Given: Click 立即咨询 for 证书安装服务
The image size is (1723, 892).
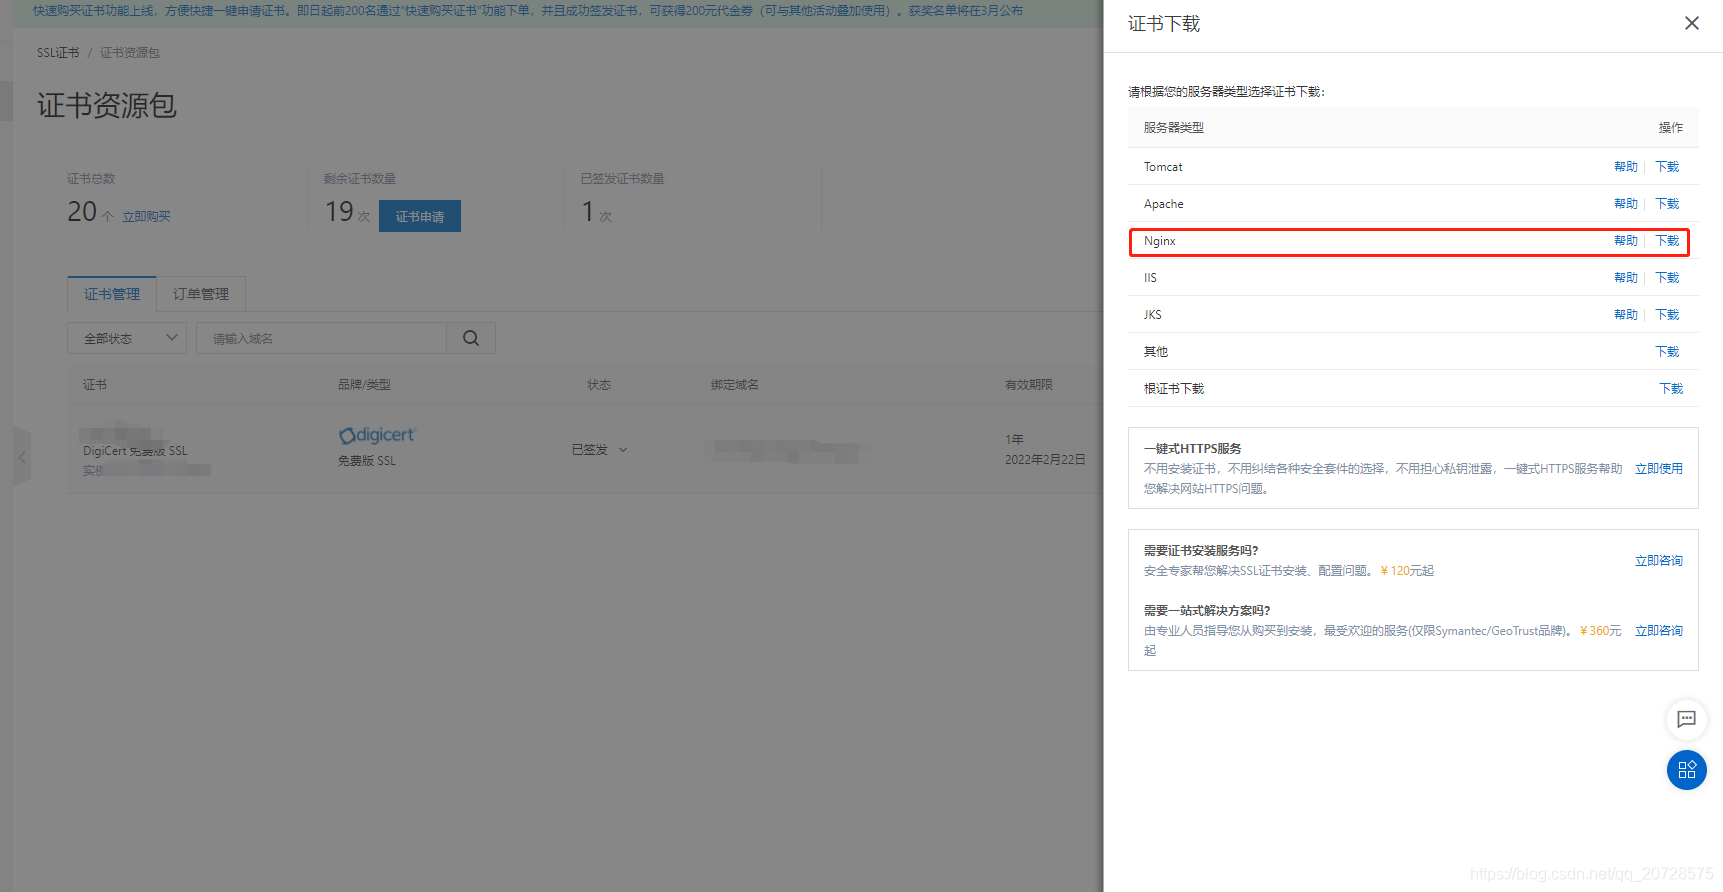Looking at the screenshot, I should point(1659,561).
